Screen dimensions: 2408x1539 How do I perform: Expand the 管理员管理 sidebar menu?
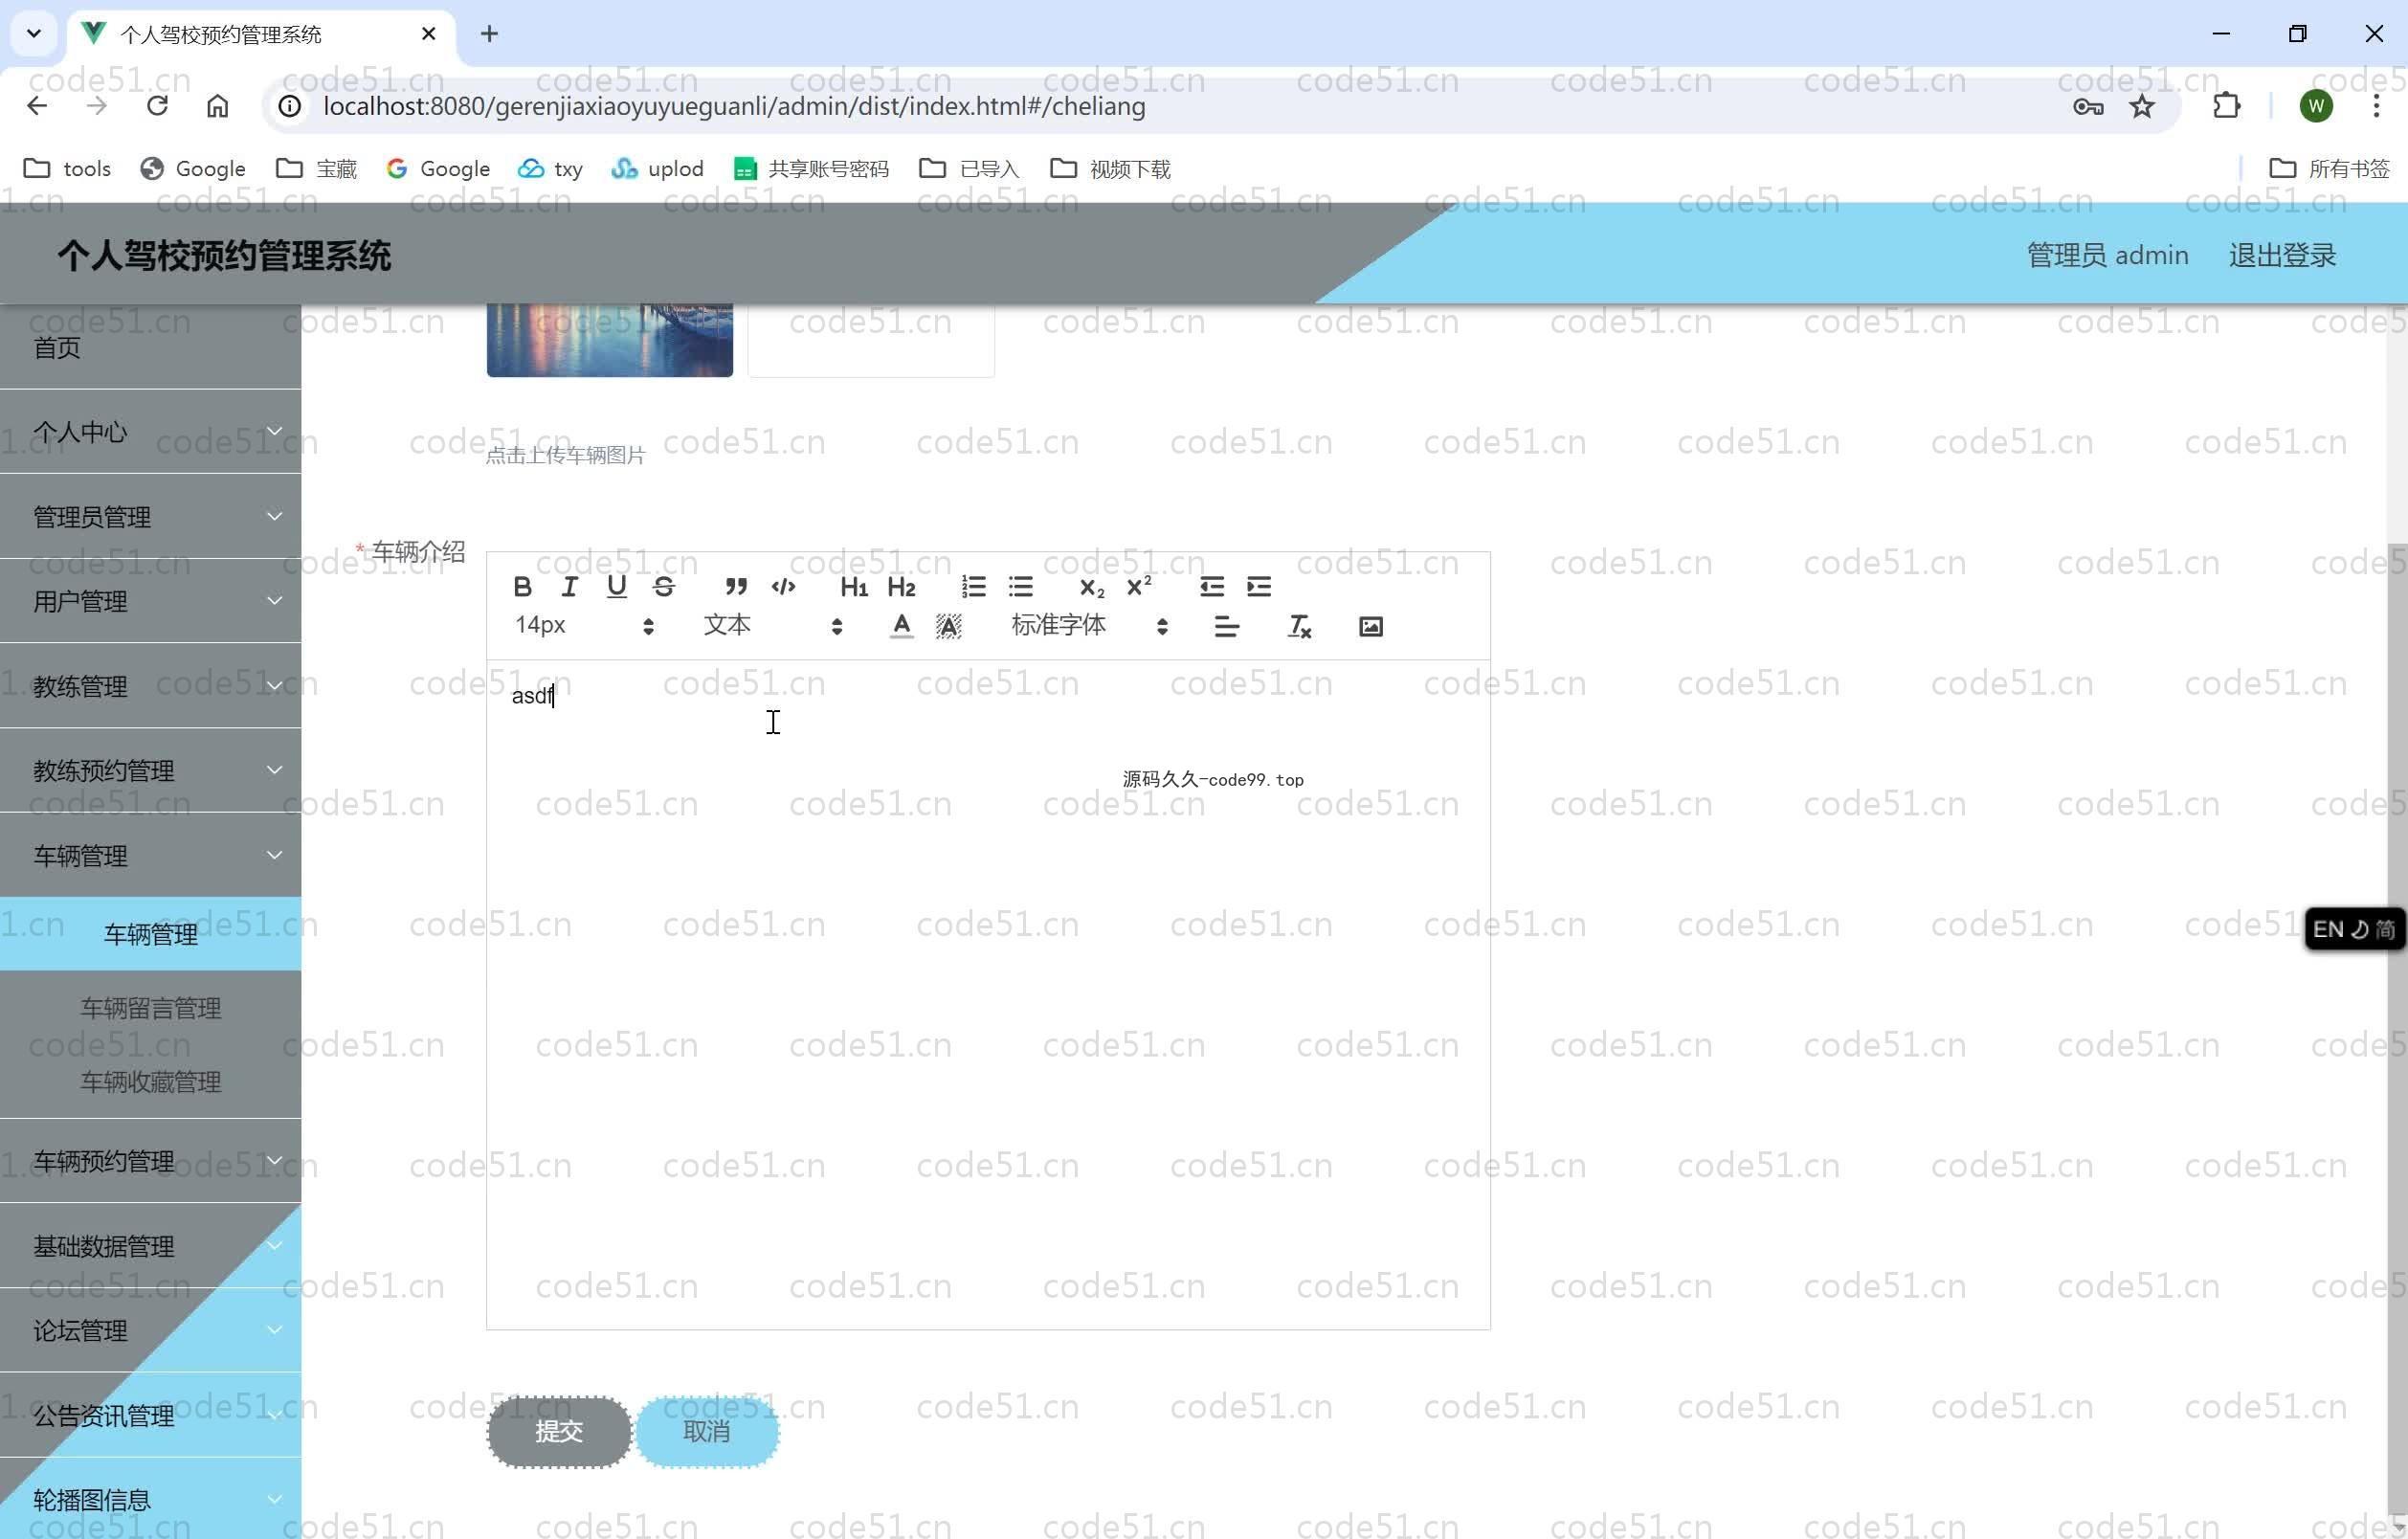tap(150, 517)
